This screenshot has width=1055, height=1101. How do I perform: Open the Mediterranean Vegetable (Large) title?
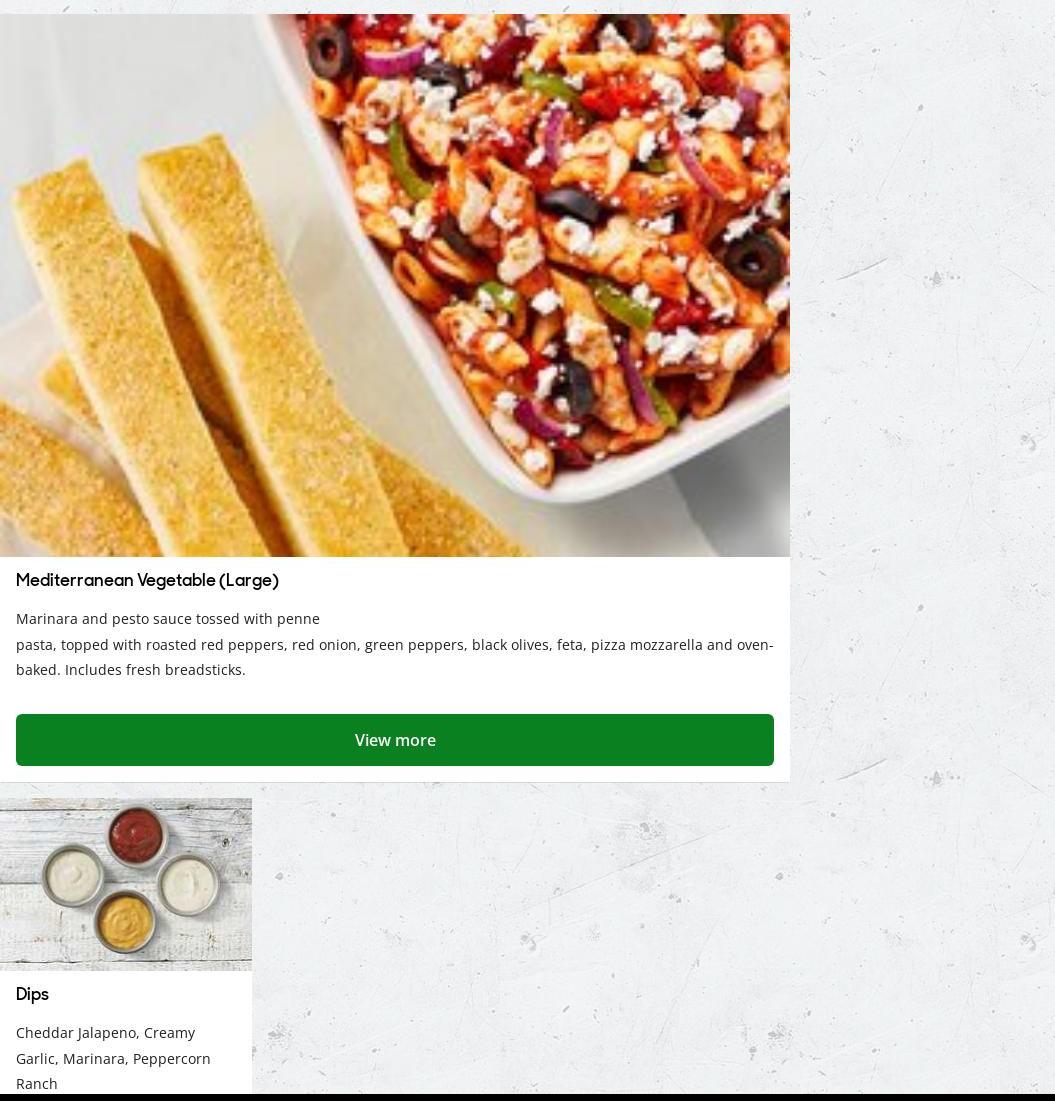click(x=148, y=580)
